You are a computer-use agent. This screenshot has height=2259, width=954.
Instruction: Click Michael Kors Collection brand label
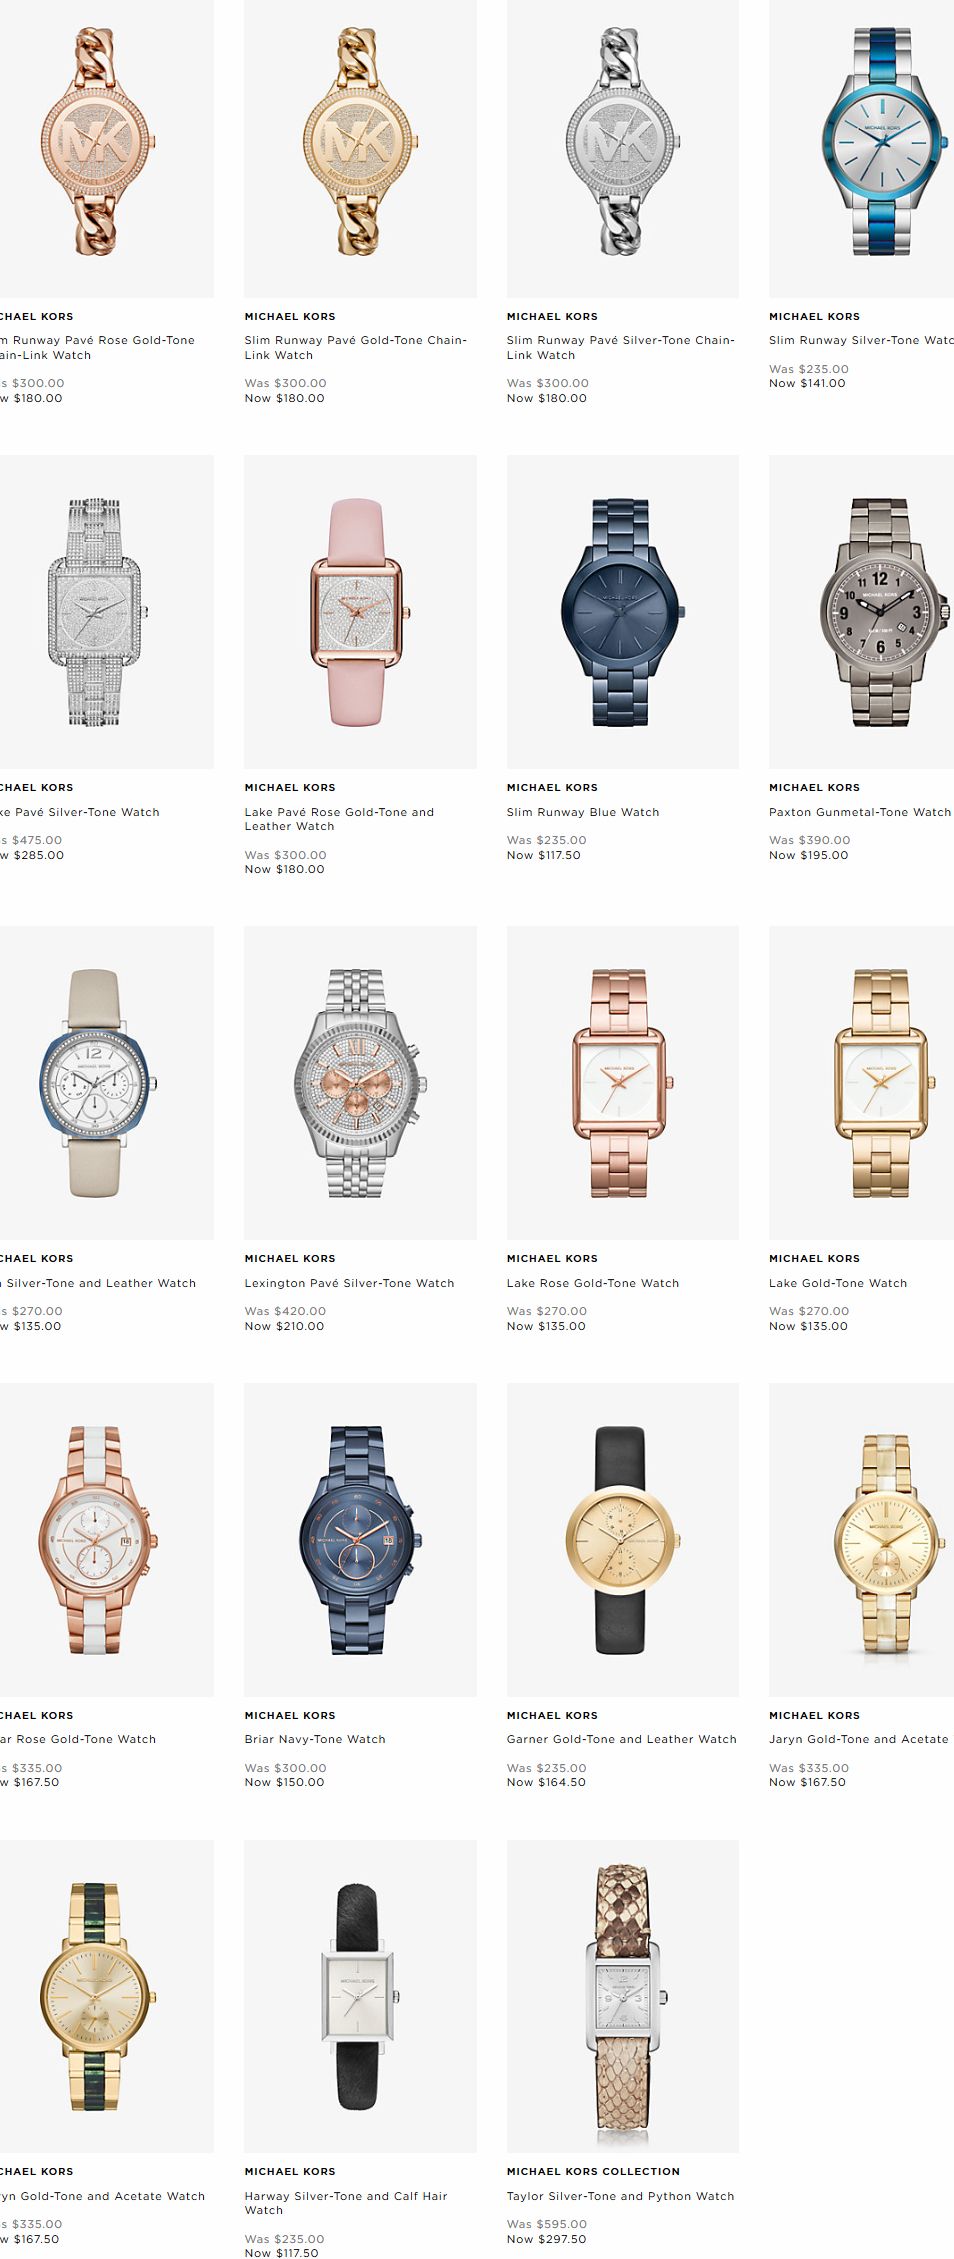pyautogui.click(x=593, y=2171)
